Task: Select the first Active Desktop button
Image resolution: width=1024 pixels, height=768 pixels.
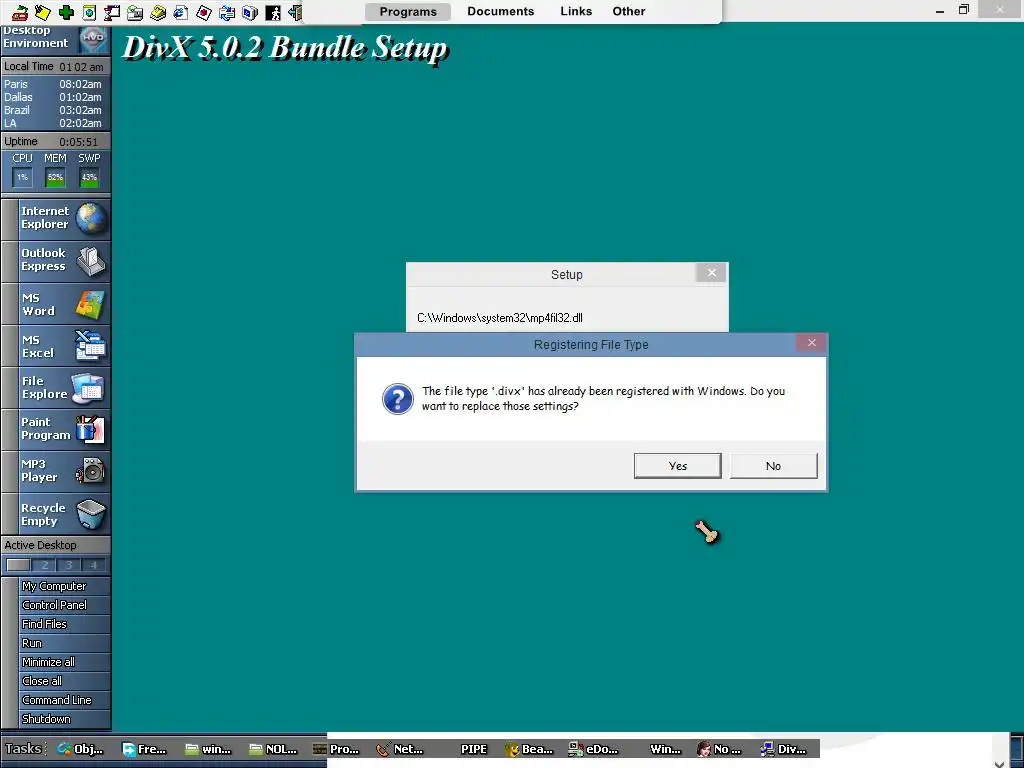Action: pyautogui.click(x=18, y=565)
